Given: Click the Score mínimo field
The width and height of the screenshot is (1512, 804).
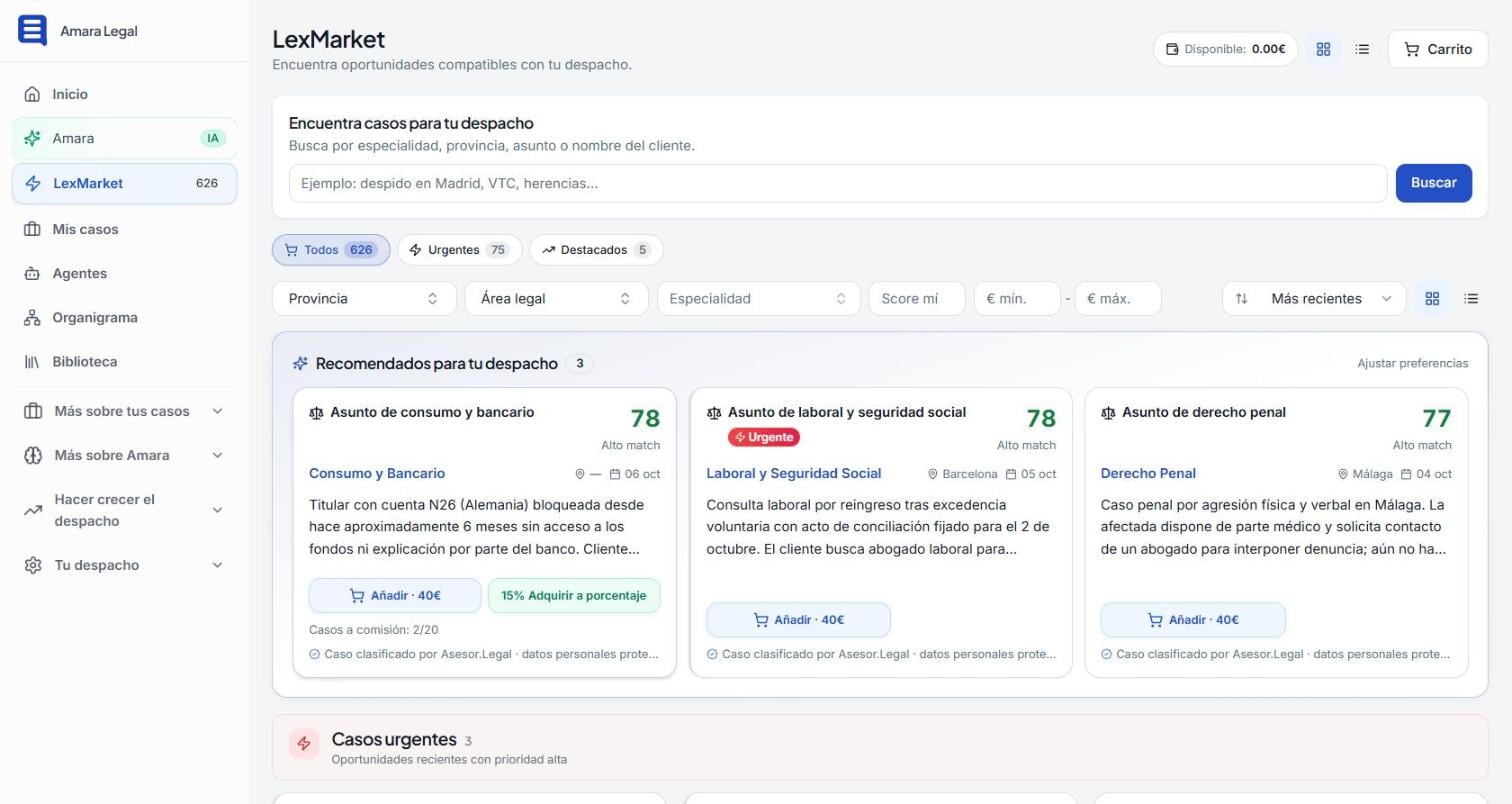Looking at the screenshot, I should click(917, 298).
